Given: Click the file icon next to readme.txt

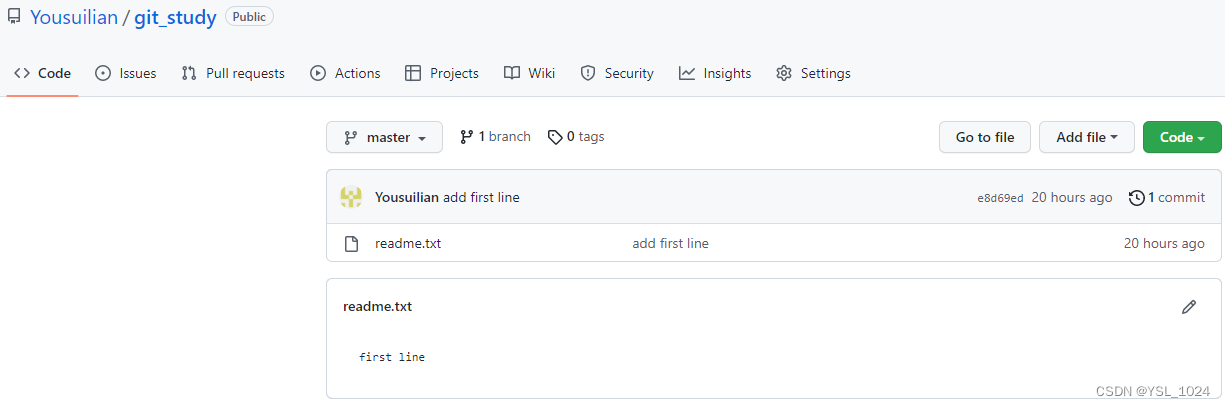Looking at the screenshot, I should pos(351,243).
